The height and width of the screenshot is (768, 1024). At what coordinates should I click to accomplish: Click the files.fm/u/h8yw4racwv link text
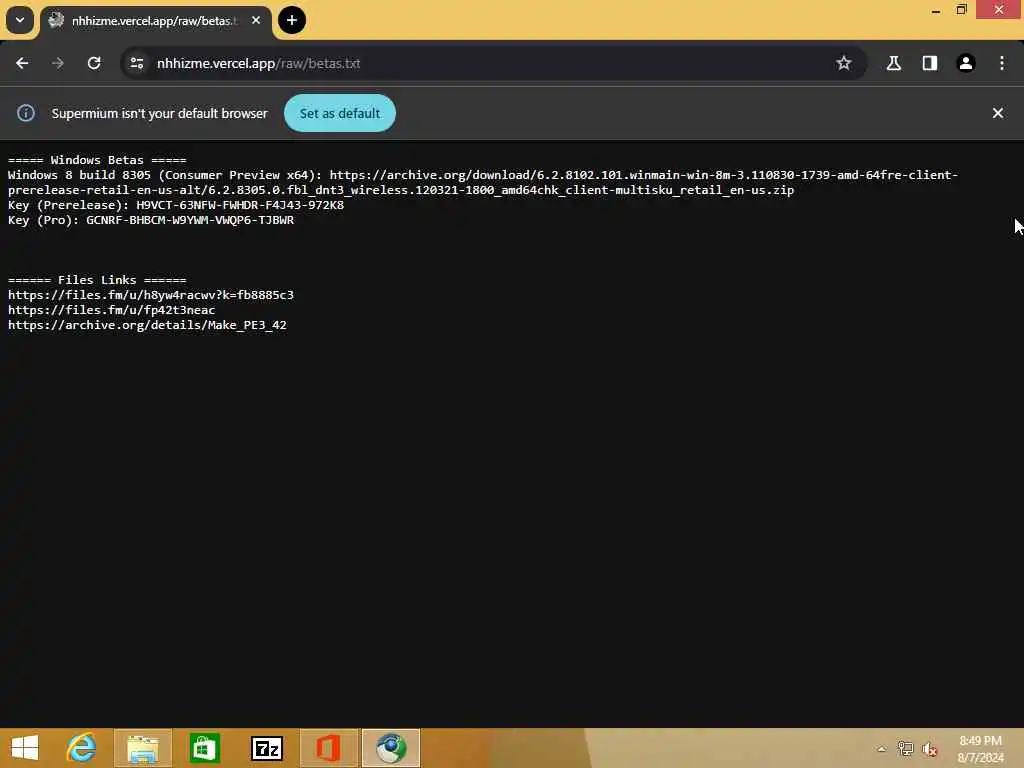[151, 295]
